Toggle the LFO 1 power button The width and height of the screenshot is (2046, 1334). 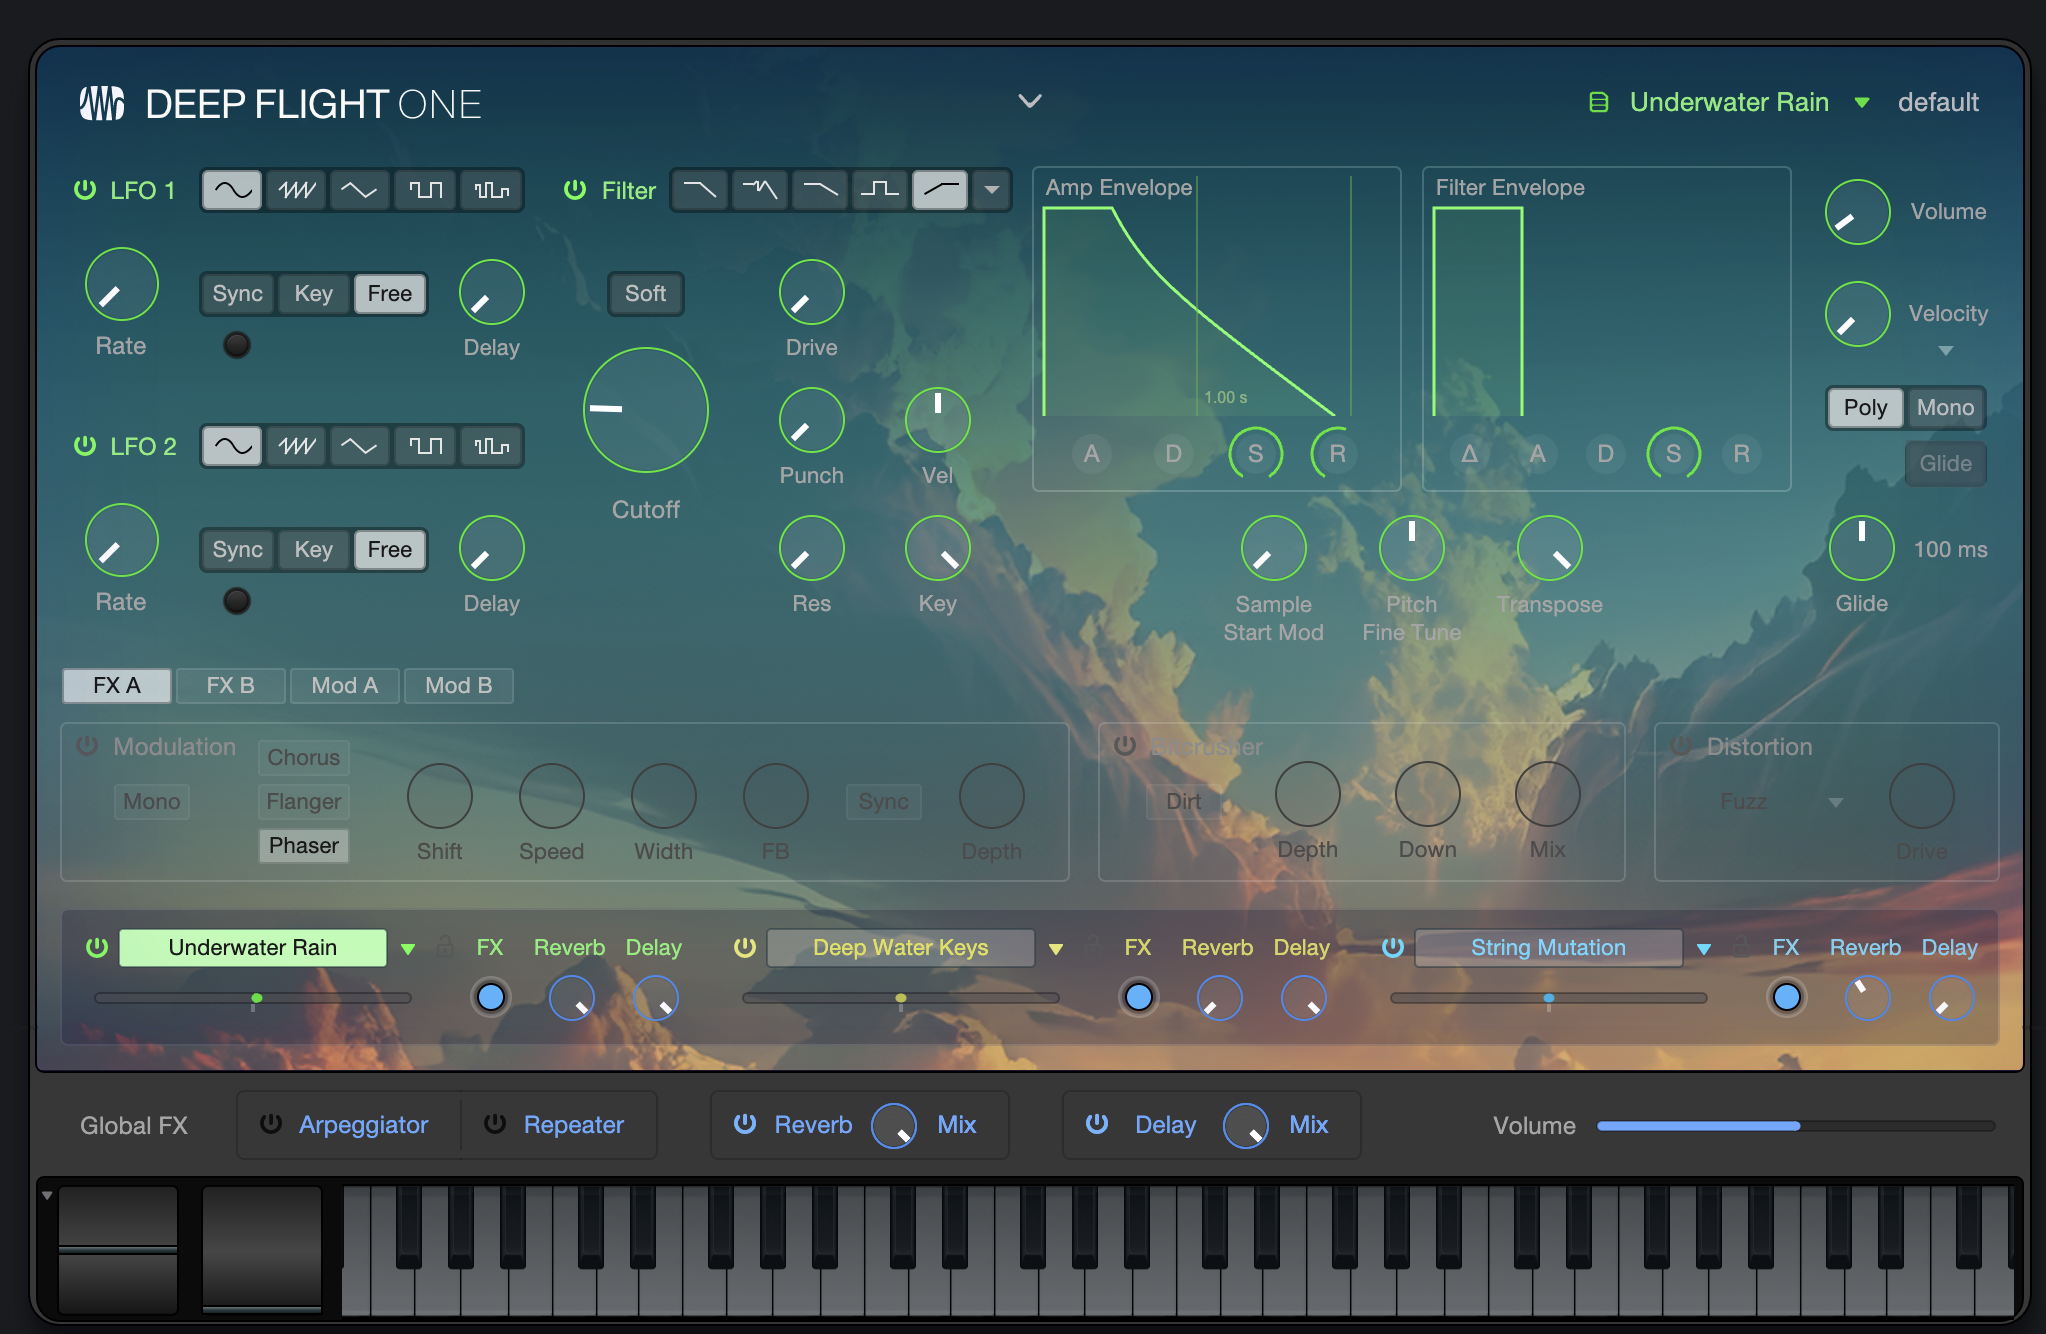(85, 190)
